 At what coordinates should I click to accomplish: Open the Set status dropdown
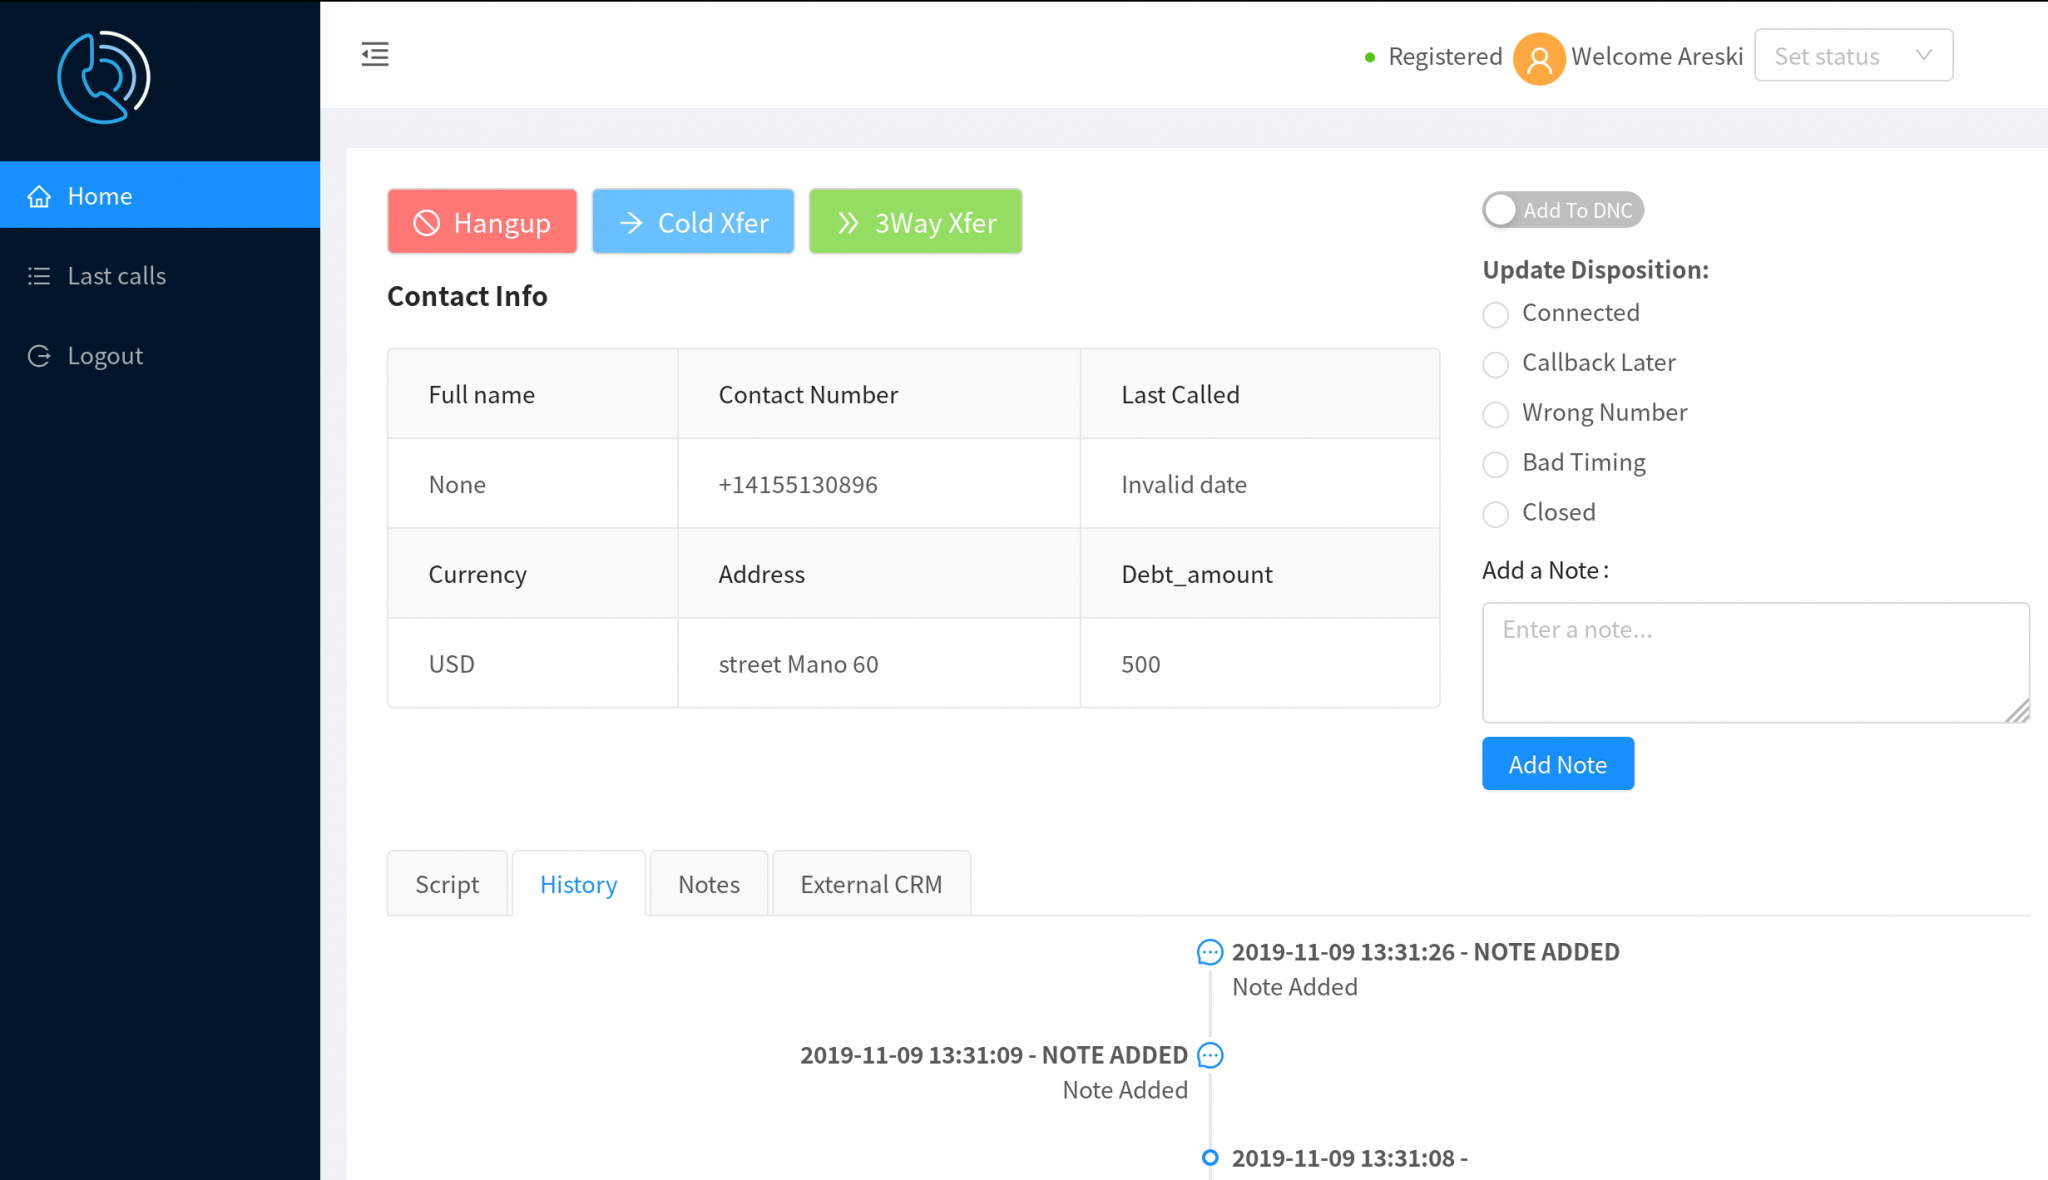point(1851,55)
